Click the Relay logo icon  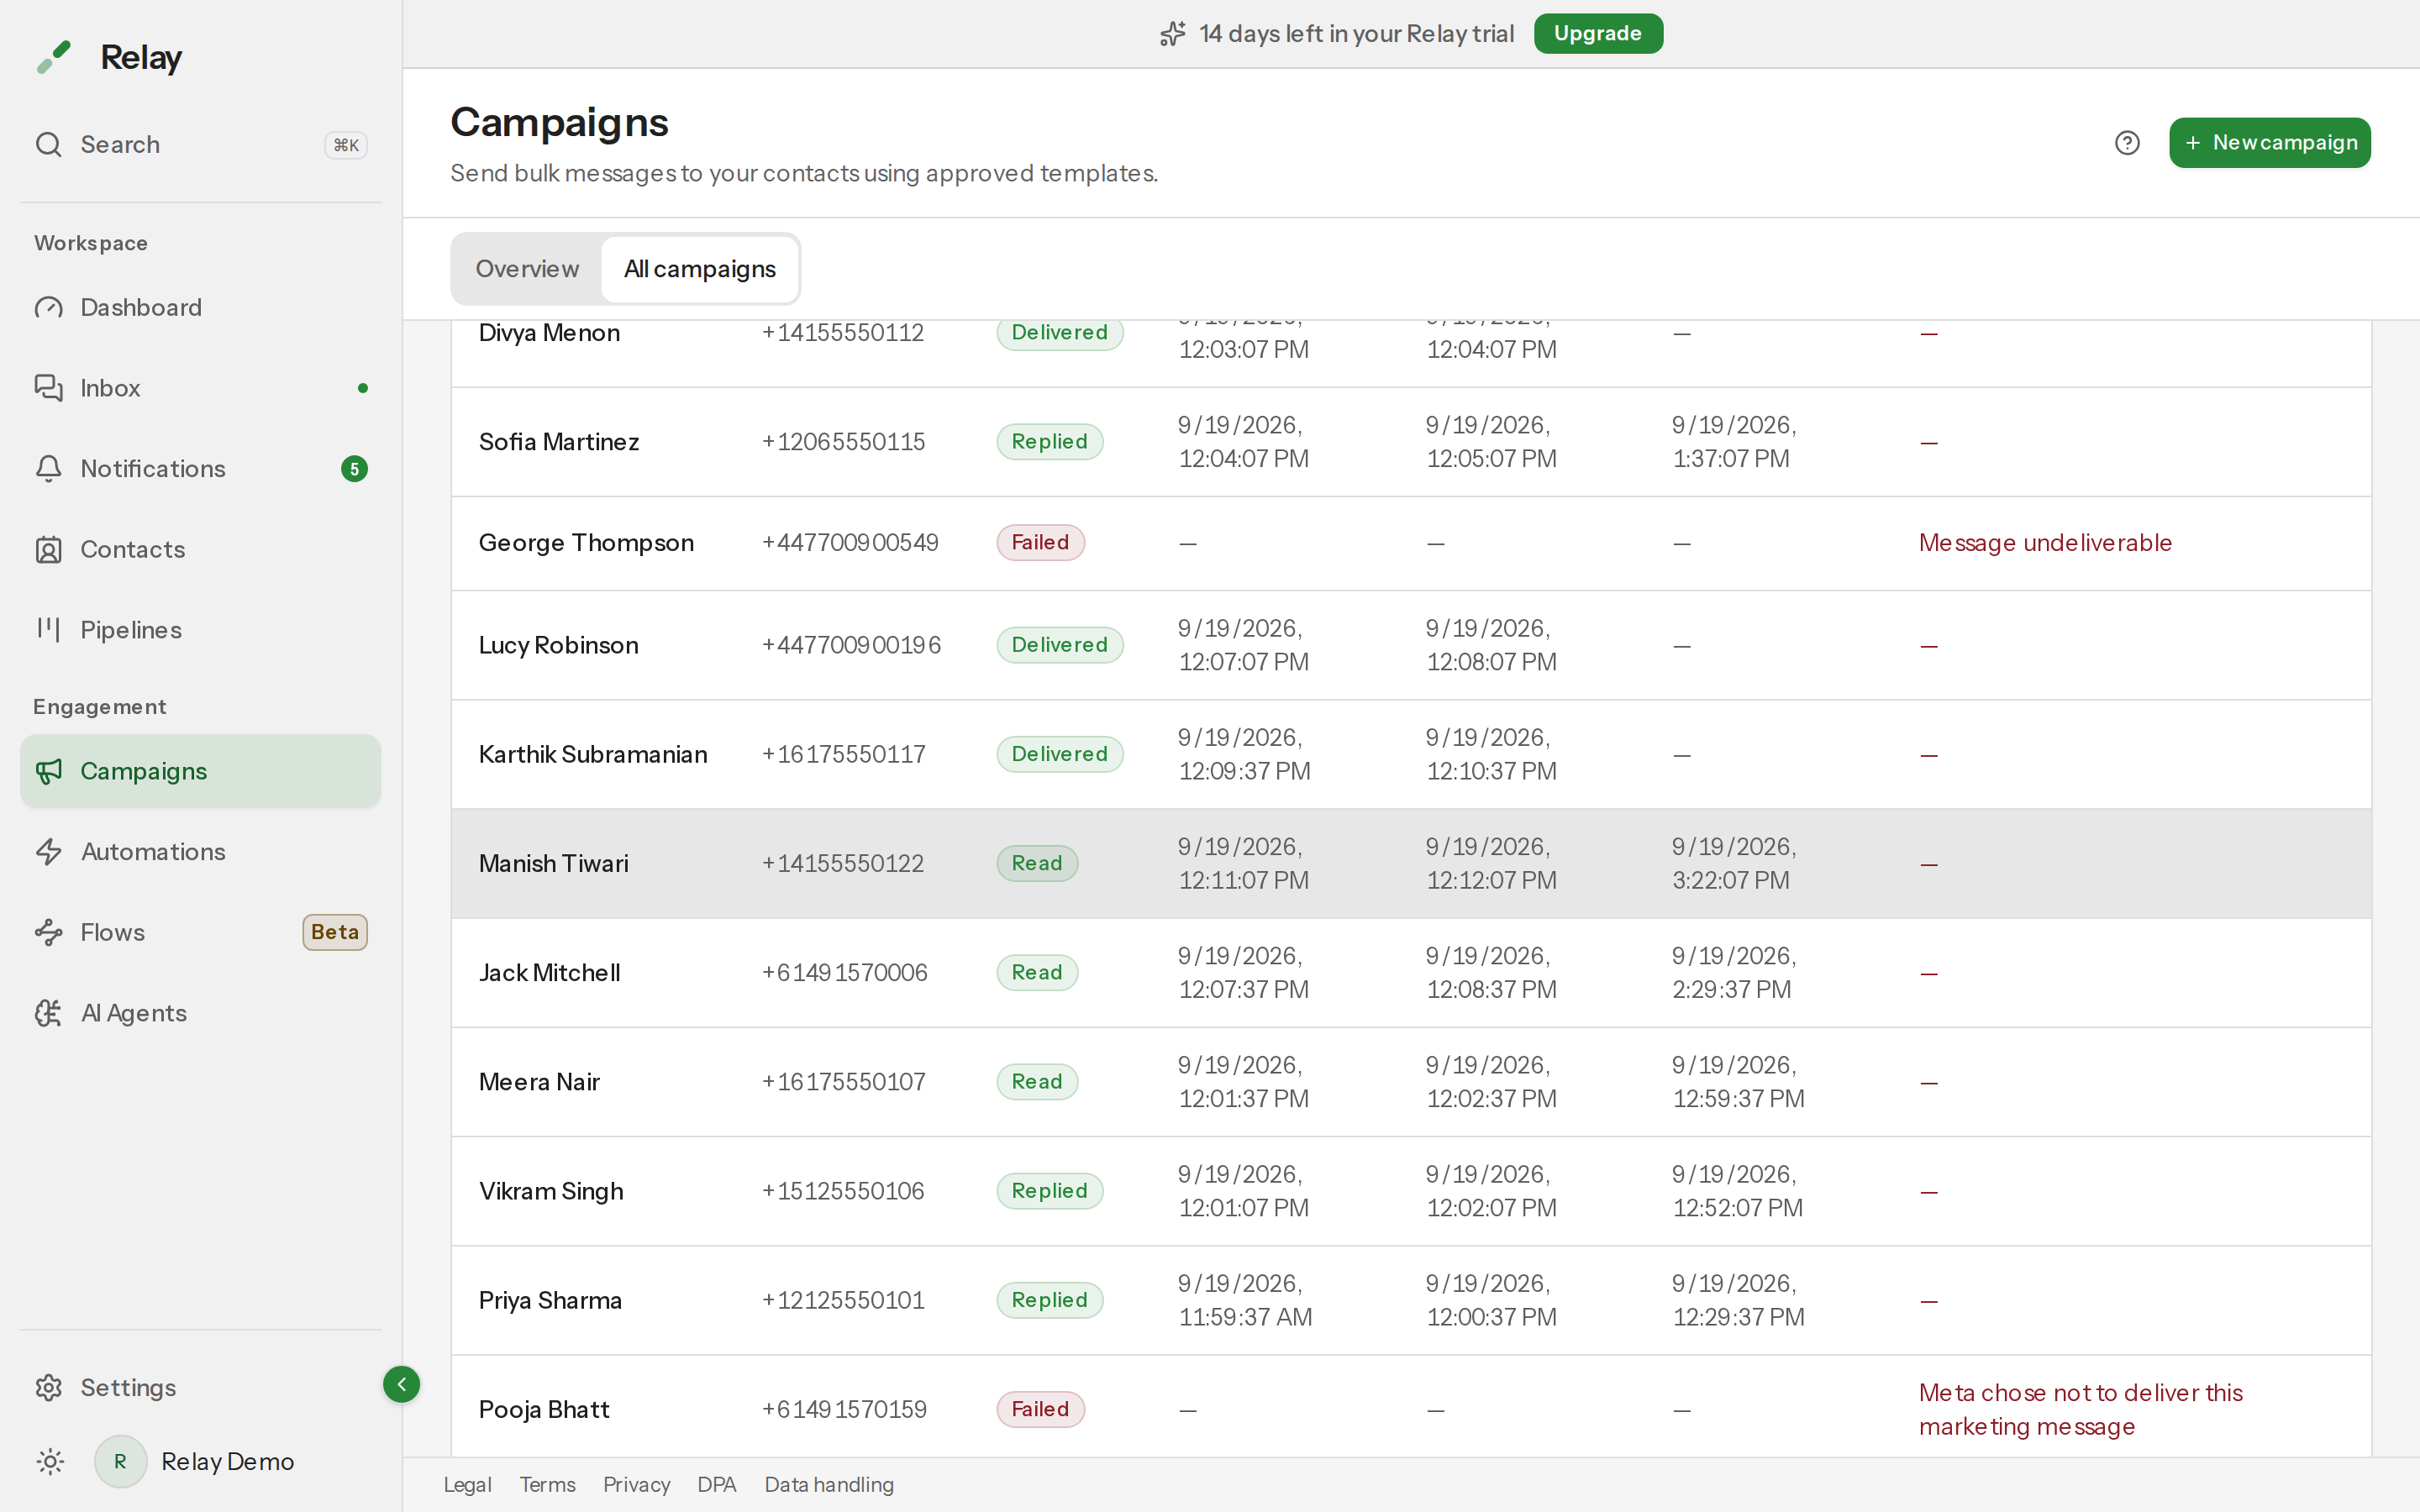(54, 57)
